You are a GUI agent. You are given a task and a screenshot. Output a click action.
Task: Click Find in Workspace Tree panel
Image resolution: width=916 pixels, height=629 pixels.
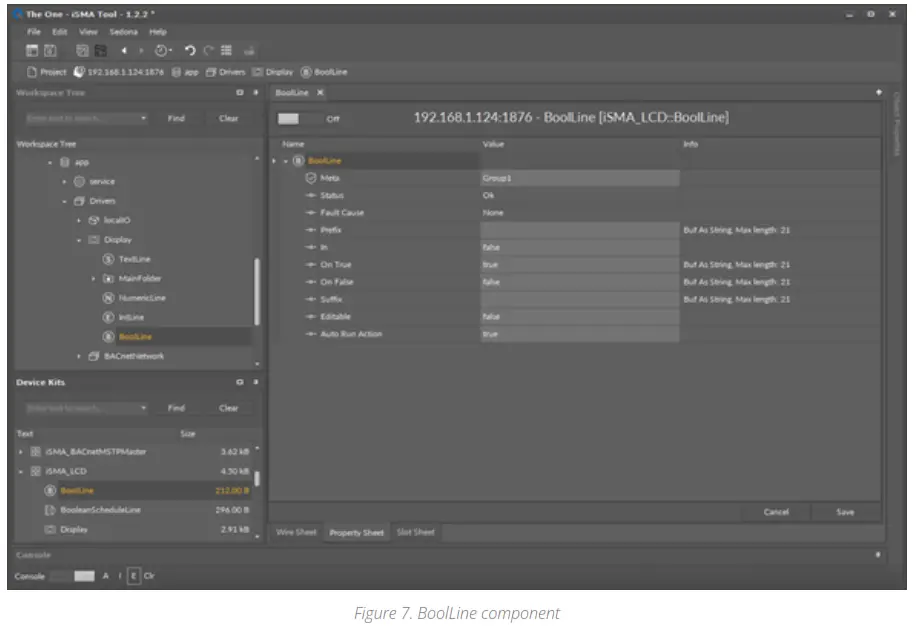click(176, 118)
